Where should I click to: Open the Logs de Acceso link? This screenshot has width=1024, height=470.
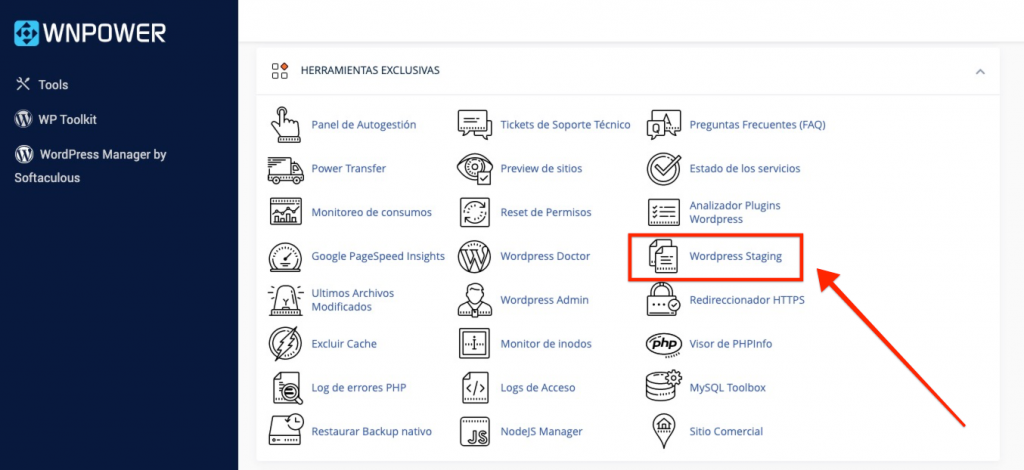coord(538,388)
